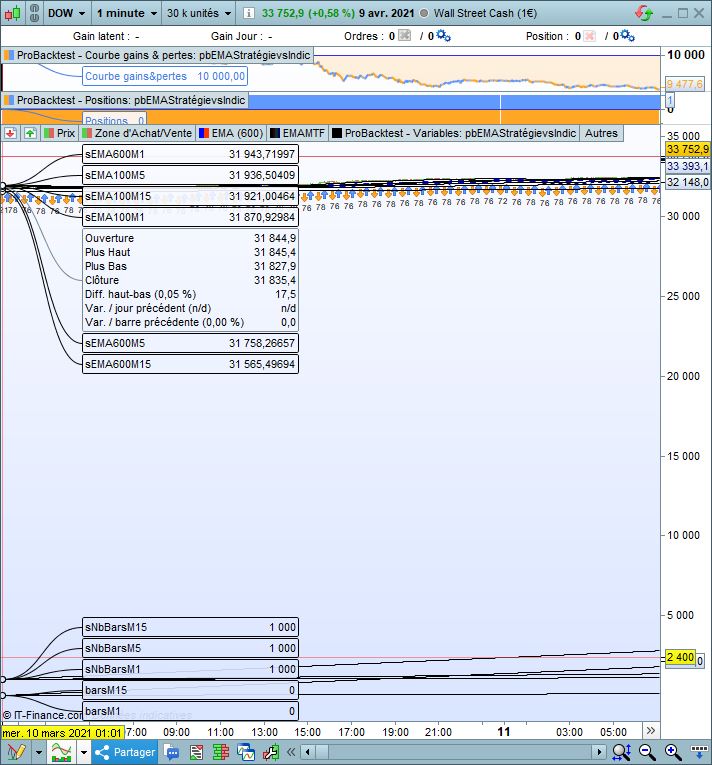Open the DOW instrument dropdown
The height and width of the screenshot is (765, 712).
[66, 13]
